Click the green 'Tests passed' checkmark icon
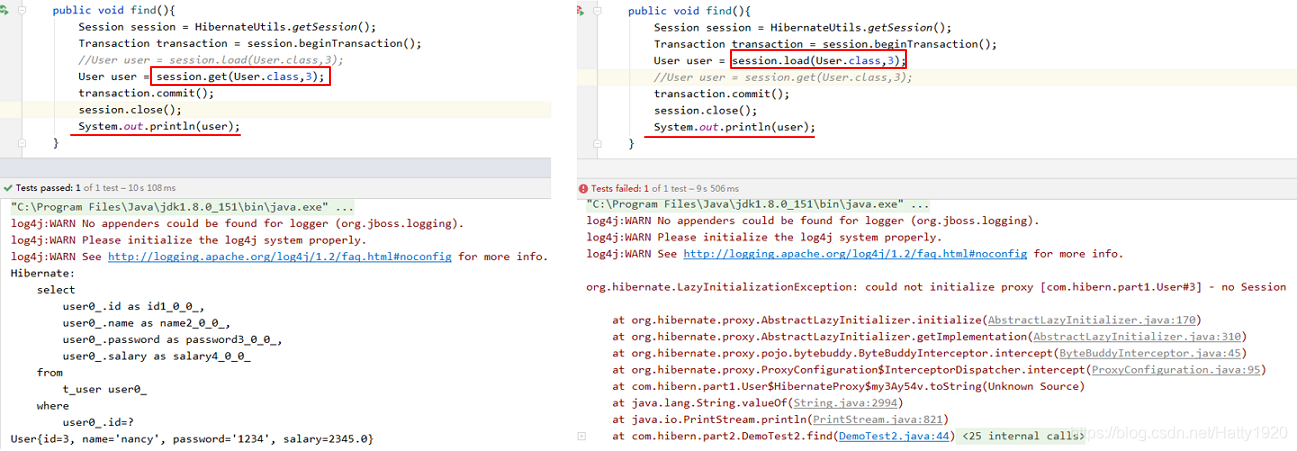The width and height of the screenshot is (1297, 451). (x=8, y=187)
